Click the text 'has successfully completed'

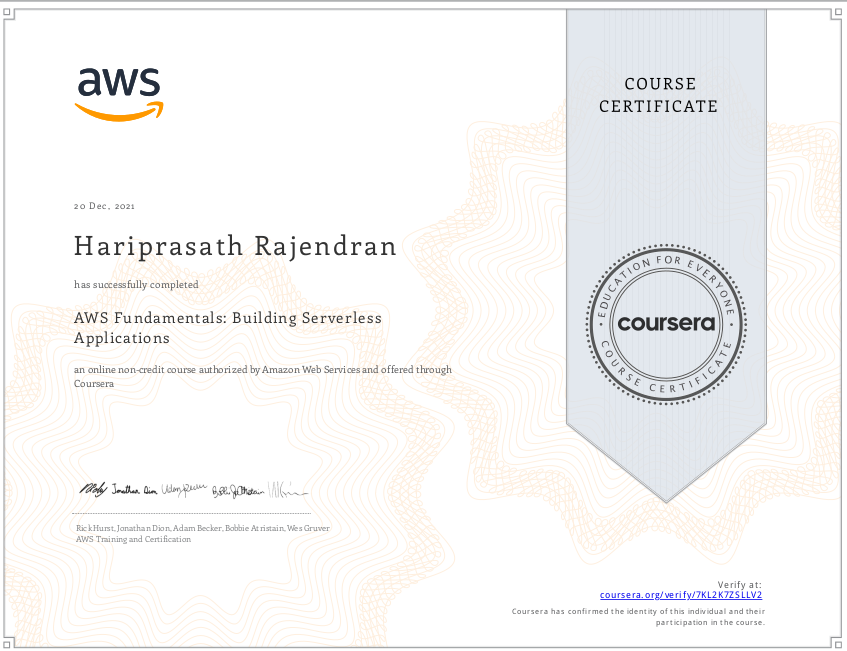(136, 285)
